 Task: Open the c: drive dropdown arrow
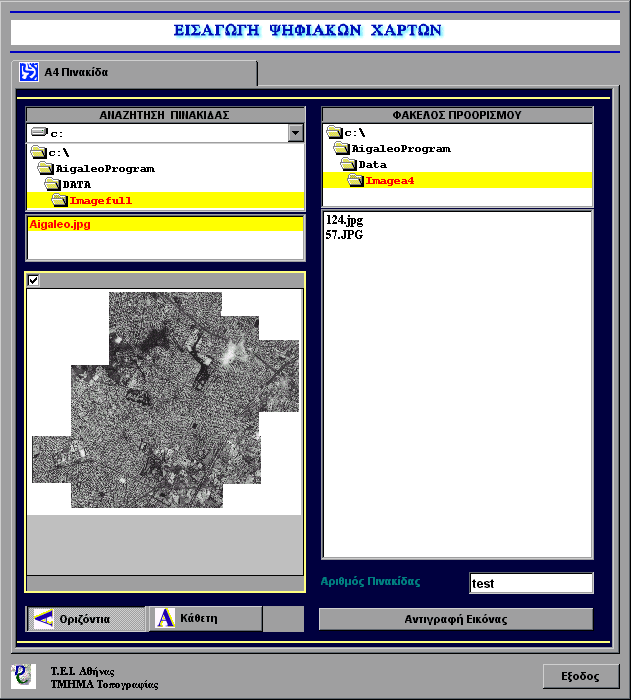[x=295, y=133]
